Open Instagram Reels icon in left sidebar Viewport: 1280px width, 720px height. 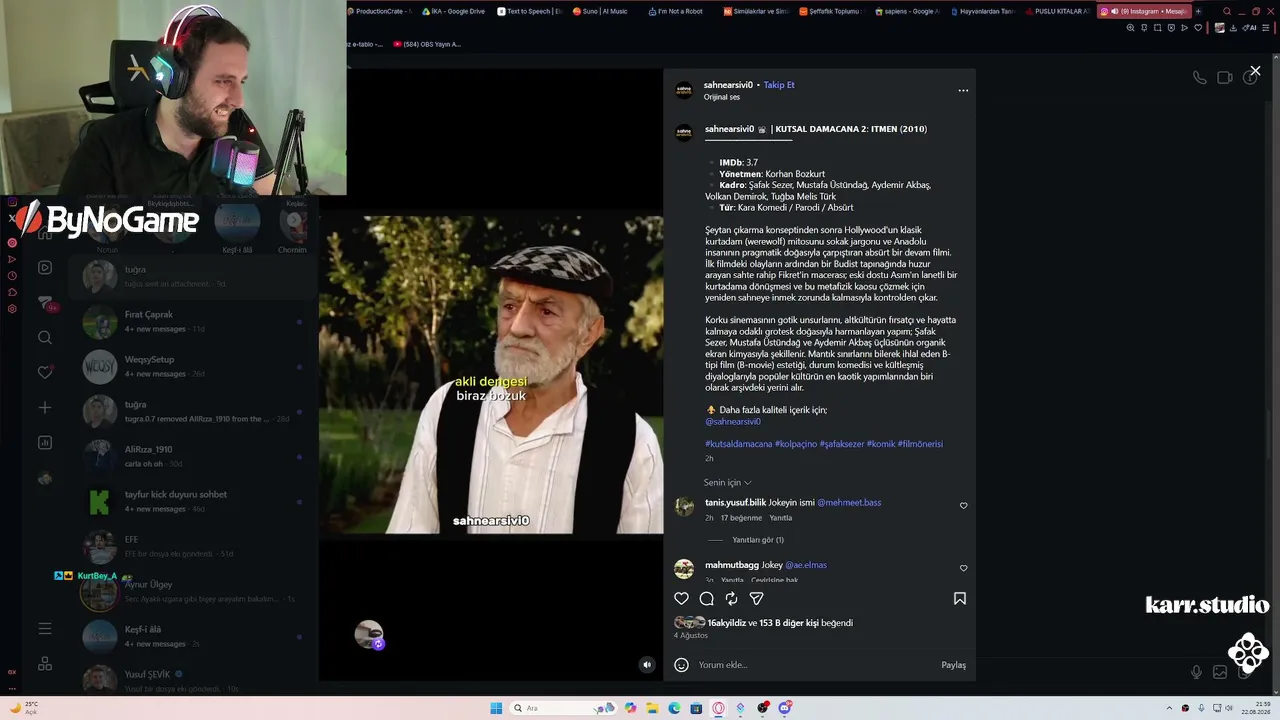click(x=45, y=267)
